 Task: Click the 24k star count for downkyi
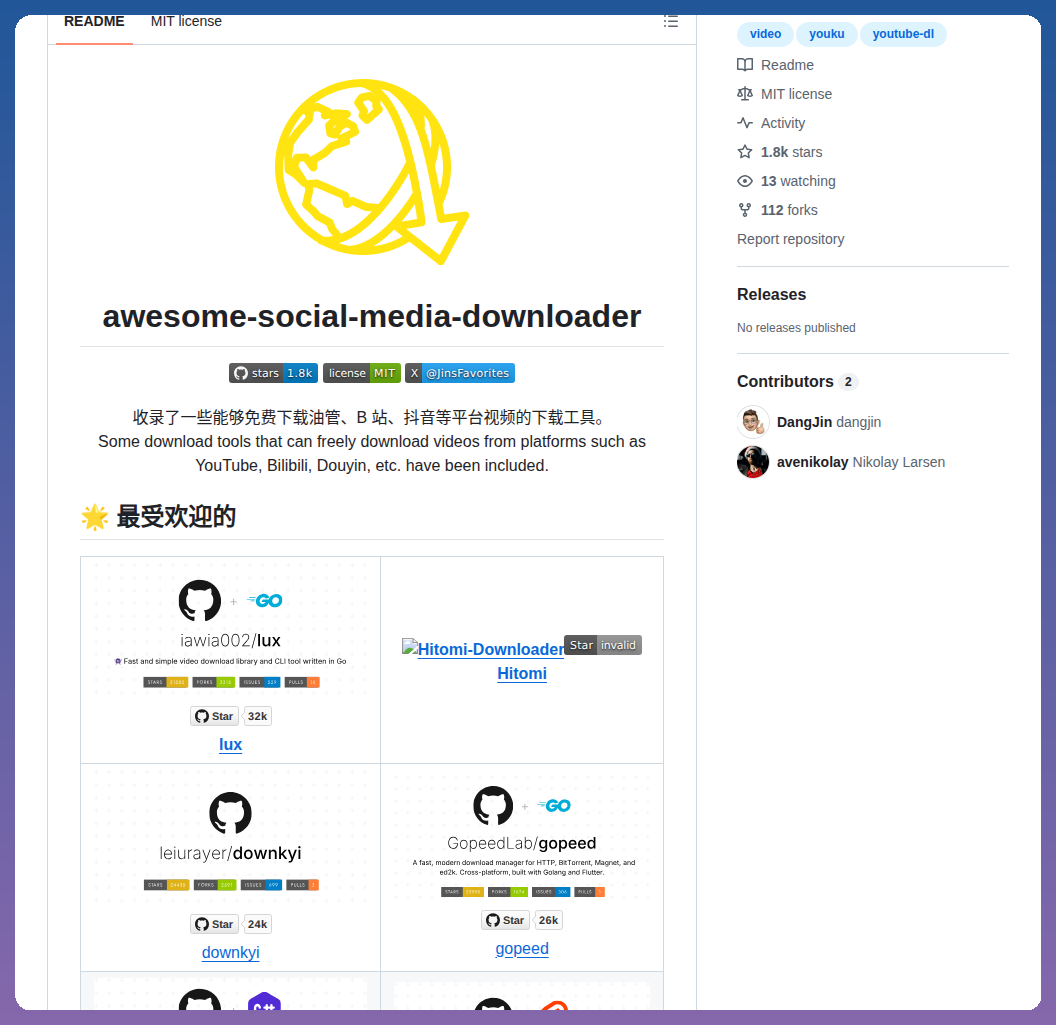pyautogui.click(x=257, y=924)
